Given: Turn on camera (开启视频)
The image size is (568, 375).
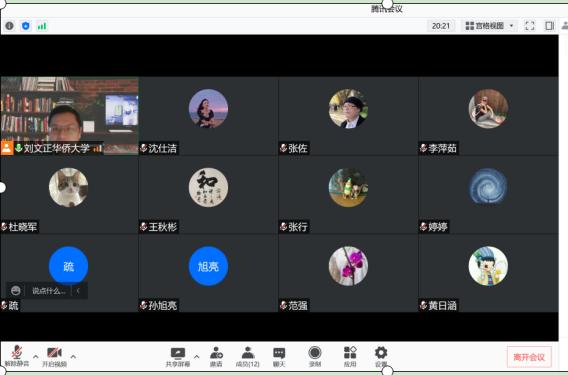Looking at the screenshot, I should pos(54,357).
